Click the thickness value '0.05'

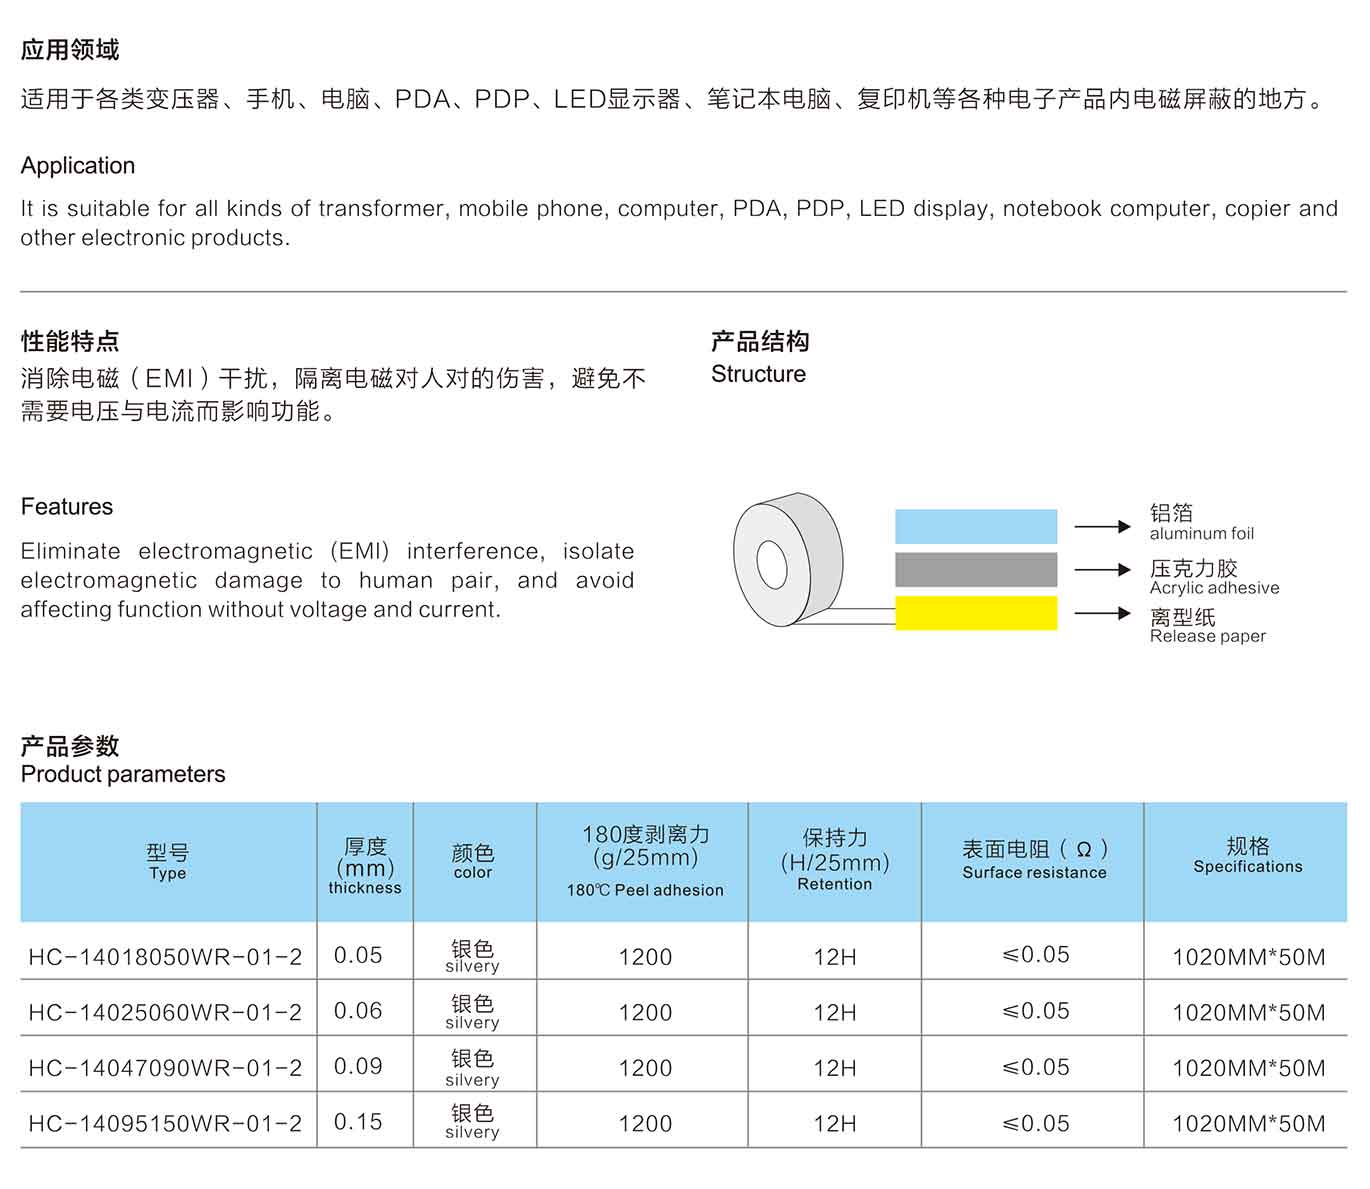(x=358, y=955)
